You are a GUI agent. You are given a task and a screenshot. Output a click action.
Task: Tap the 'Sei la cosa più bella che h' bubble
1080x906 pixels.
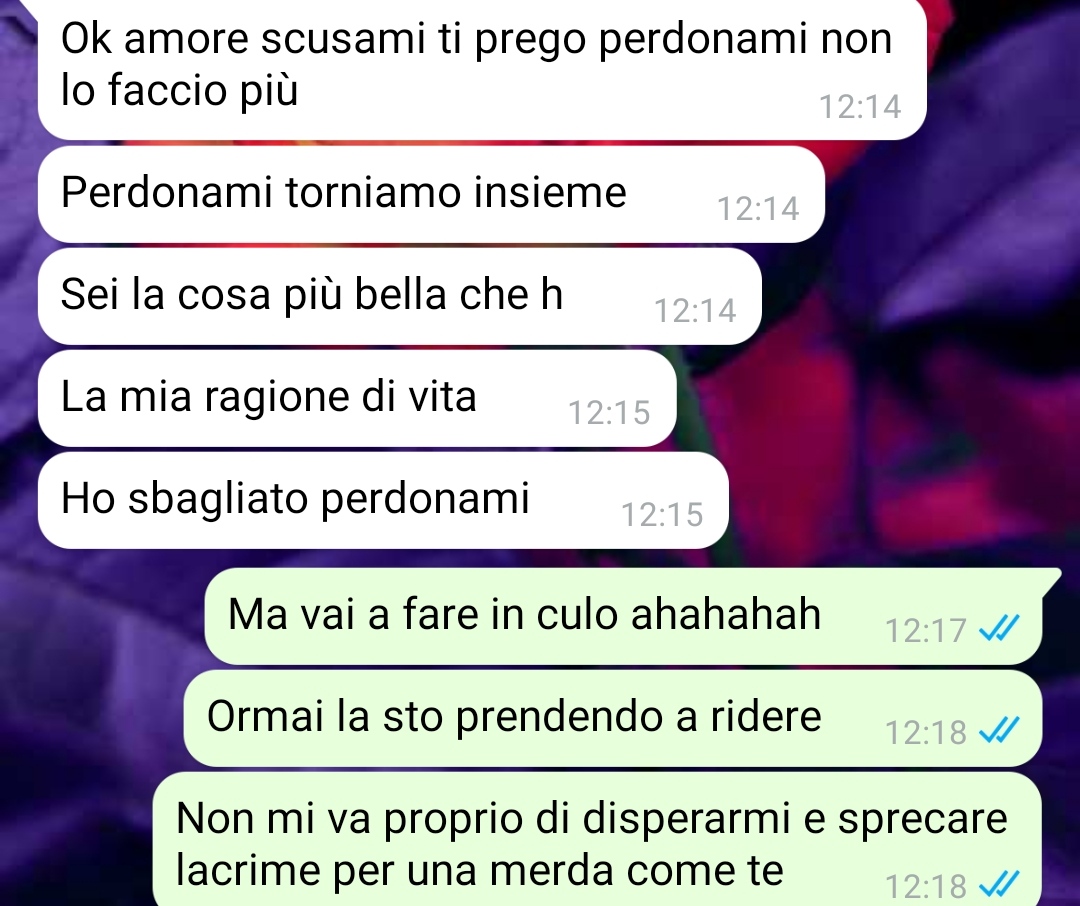click(x=399, y=296)
